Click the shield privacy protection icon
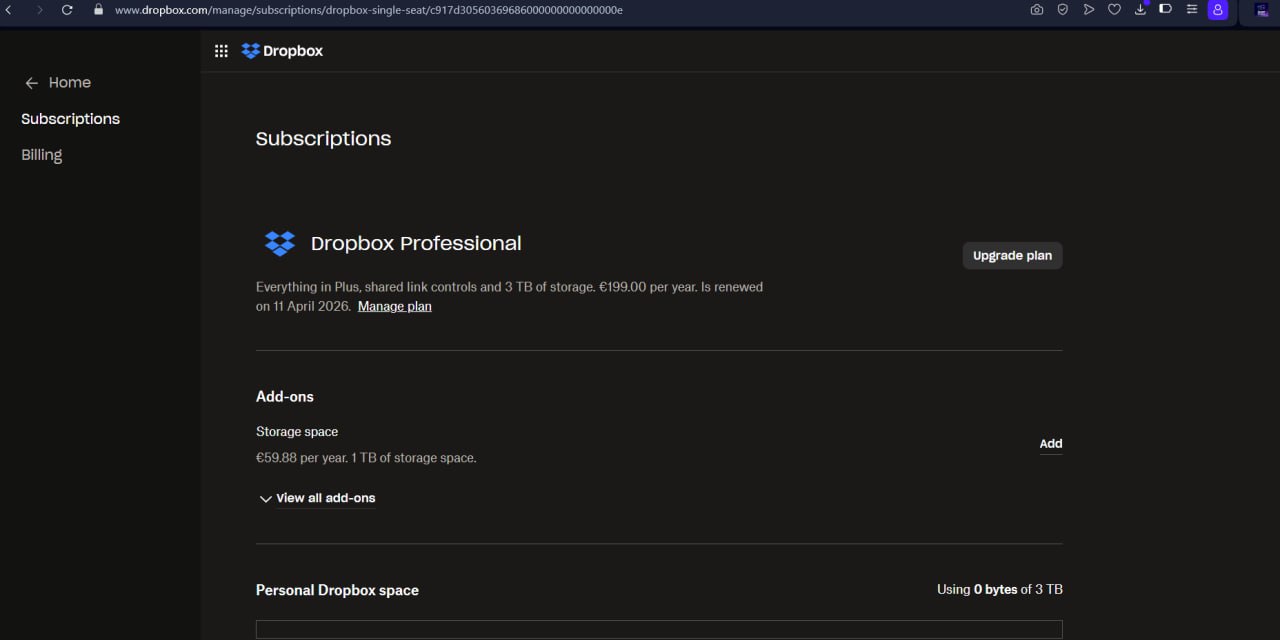Viewport: 1280px width, 640px height. point(1062,10)
